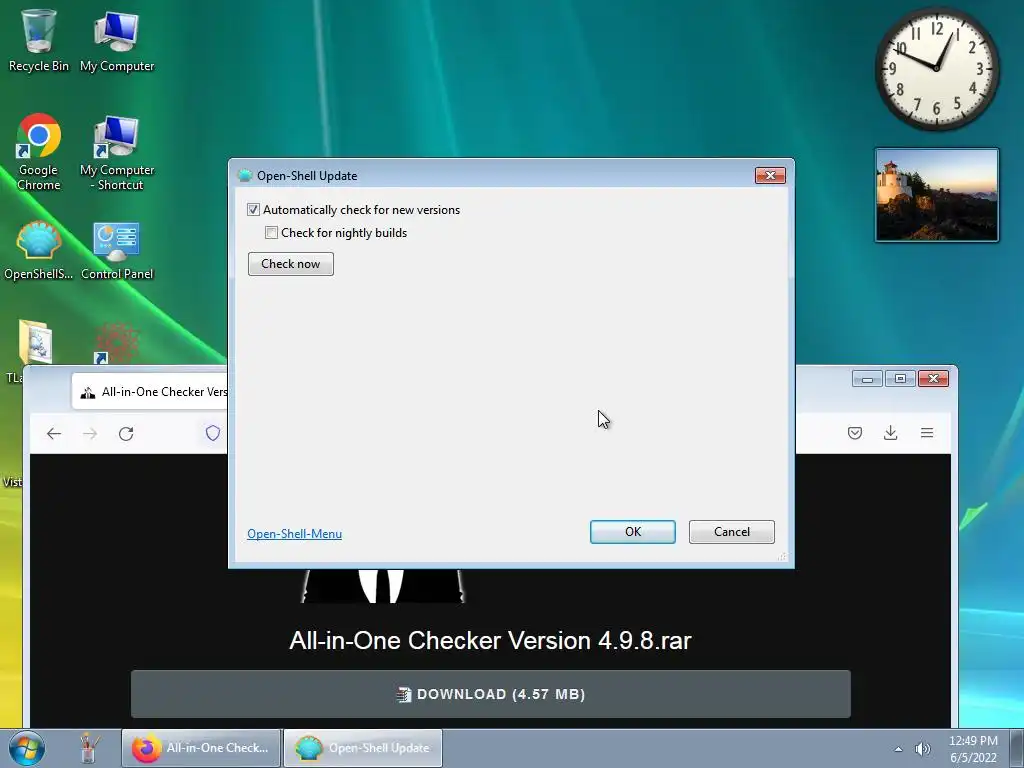Image resolution: width=1024 pixels, height=768 pixels.
Task: Close the Open-Shell Update dialog
Action: coord(770,175)
